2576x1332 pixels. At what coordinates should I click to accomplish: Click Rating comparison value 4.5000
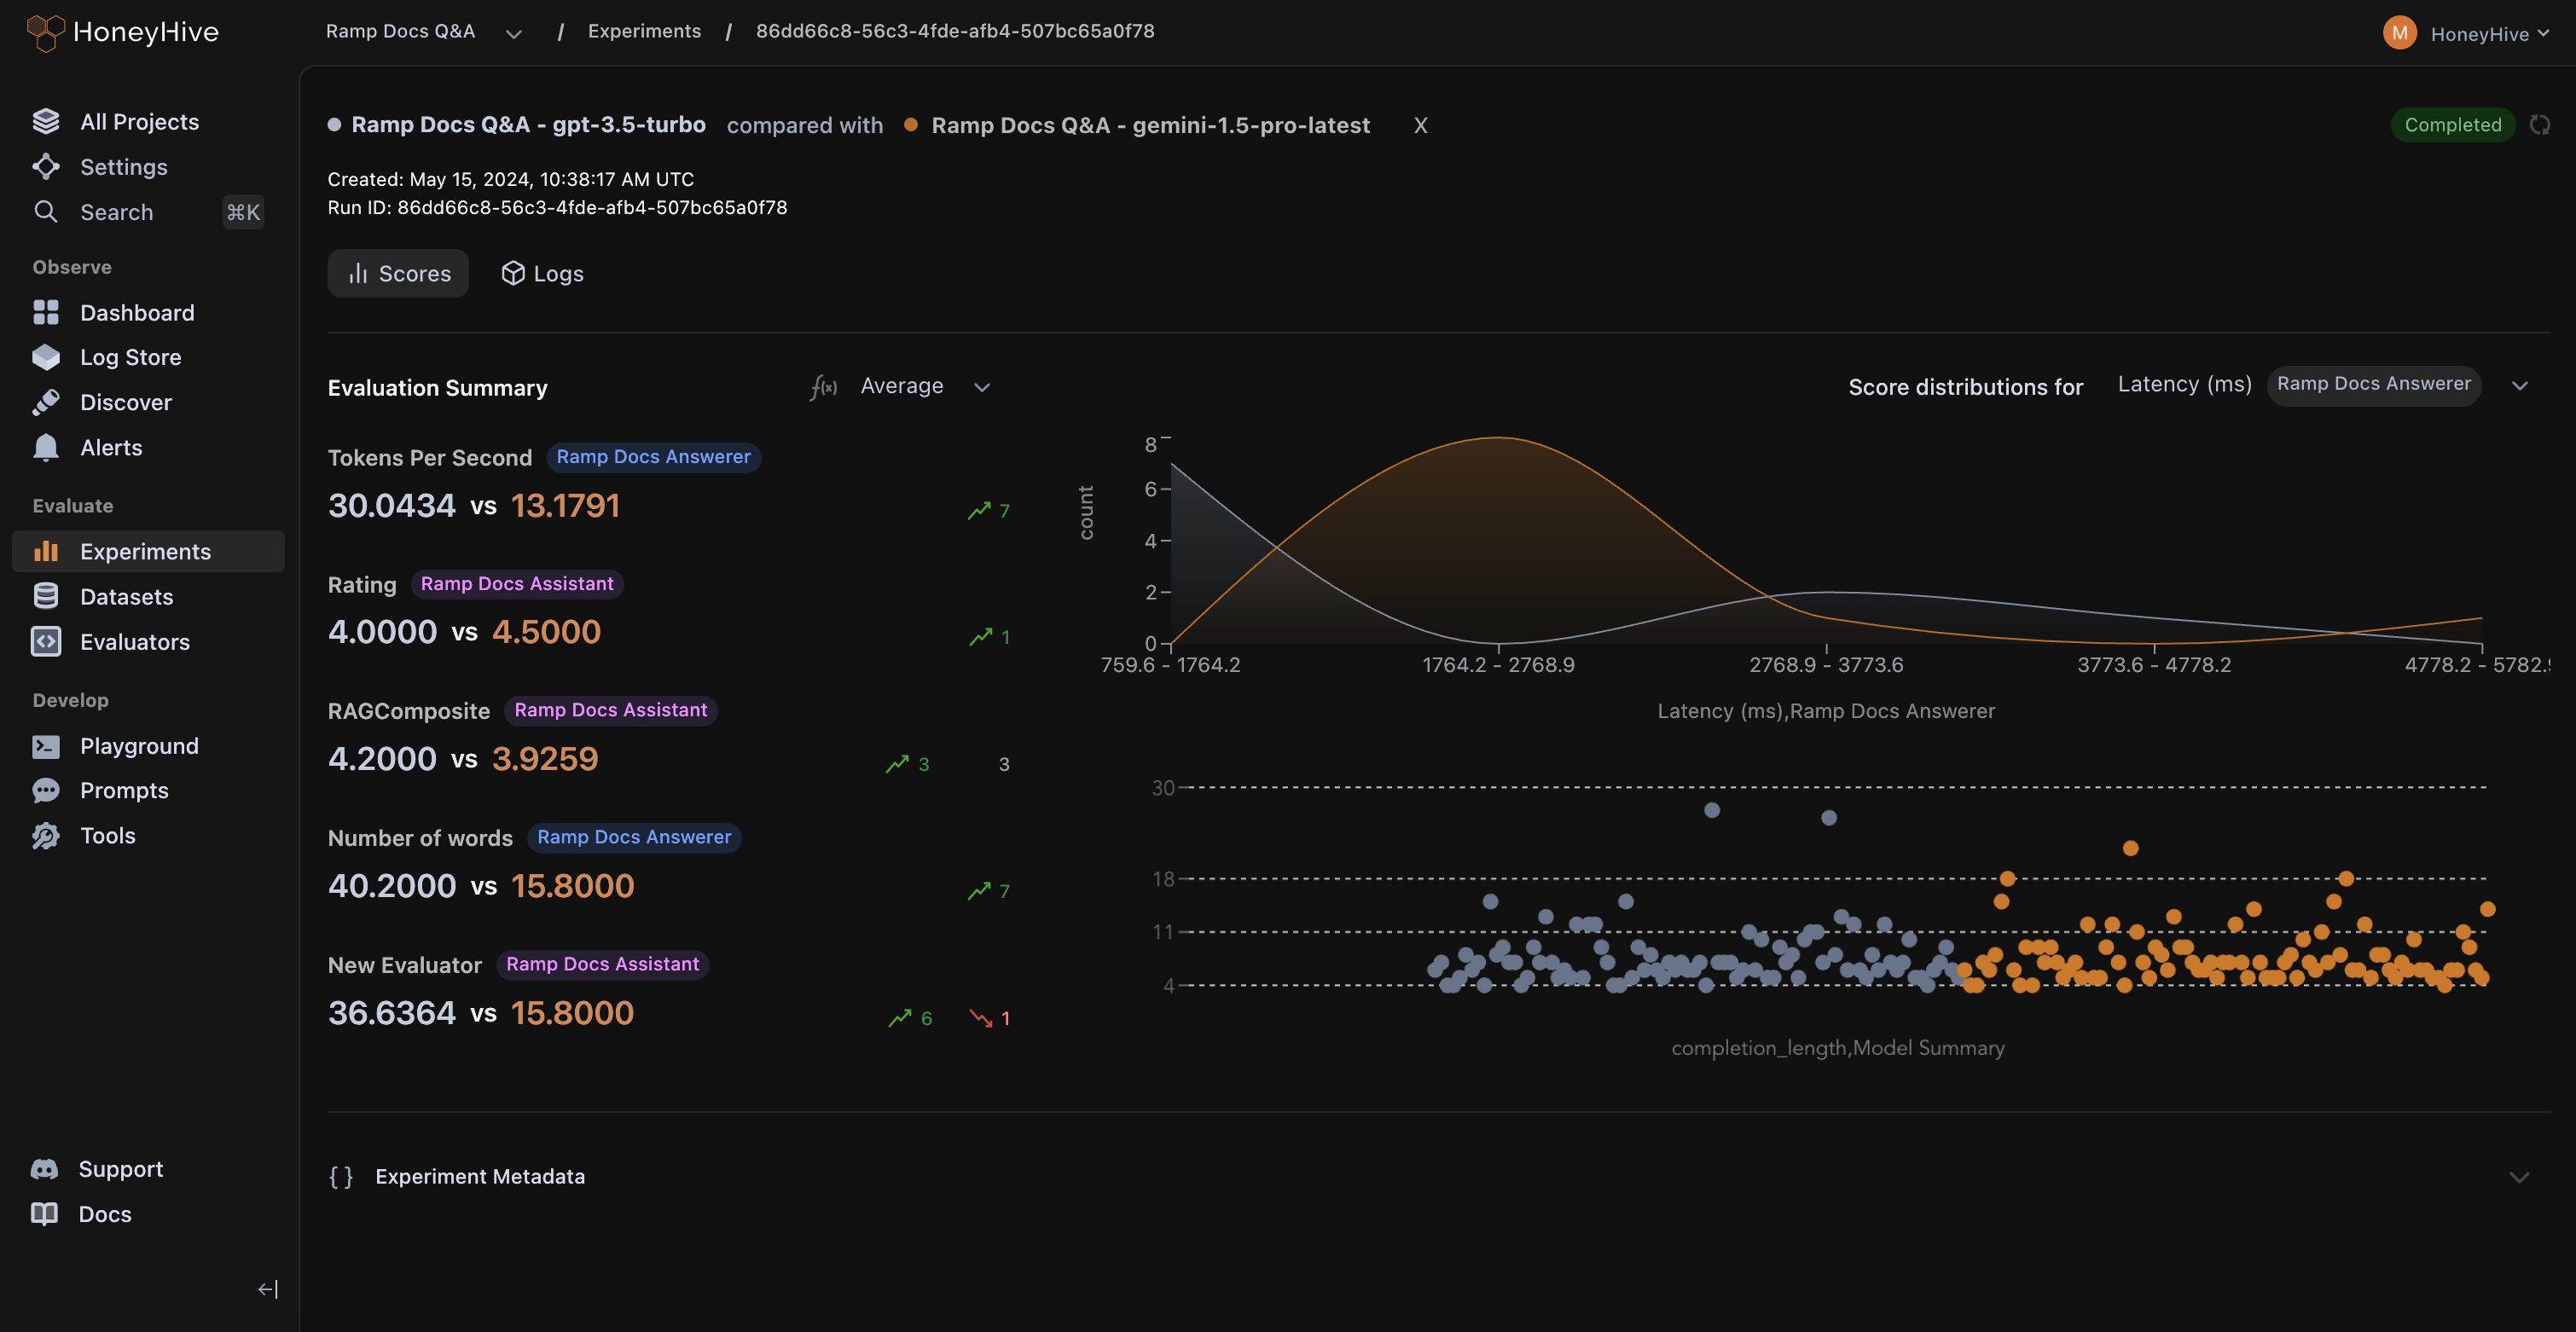[546, 631]
